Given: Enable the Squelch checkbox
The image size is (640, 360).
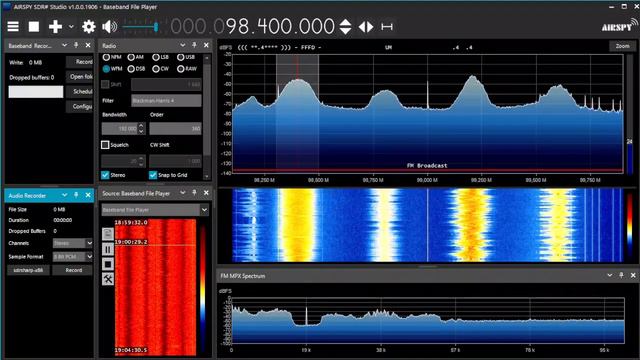Looking at the screenshot, I should click(105, 145).
